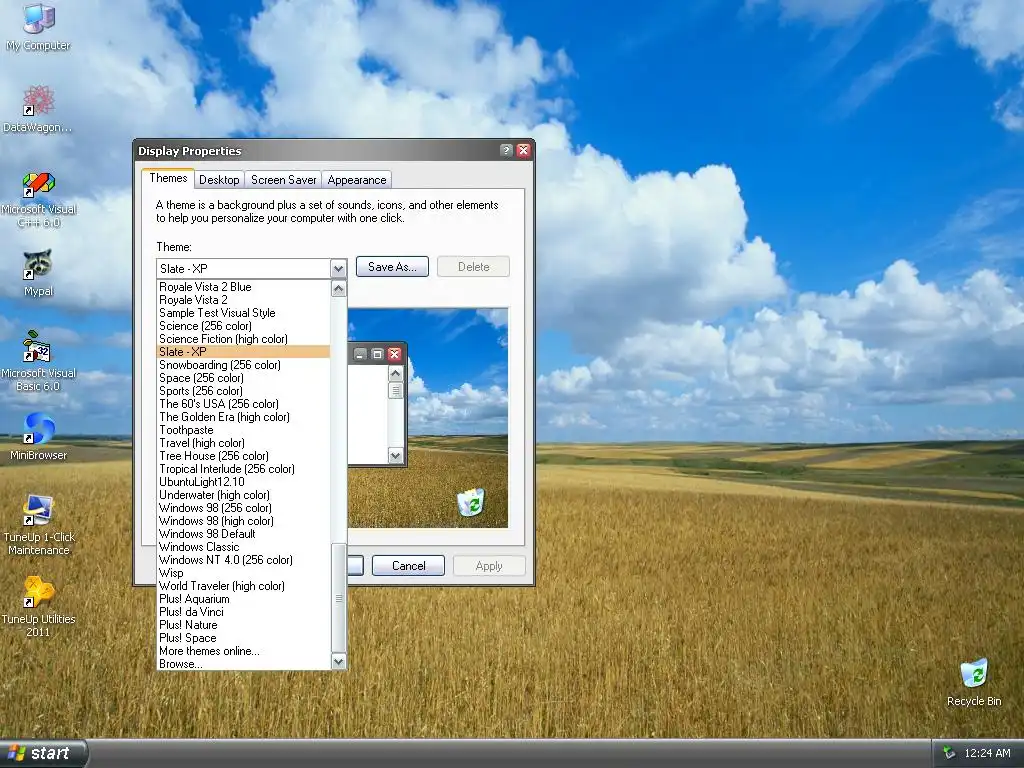Image resolution: width=1024 pixels, height=768 pixels.
Task: Select The 60's USA (256 color)
Action: tap(243, 404)
